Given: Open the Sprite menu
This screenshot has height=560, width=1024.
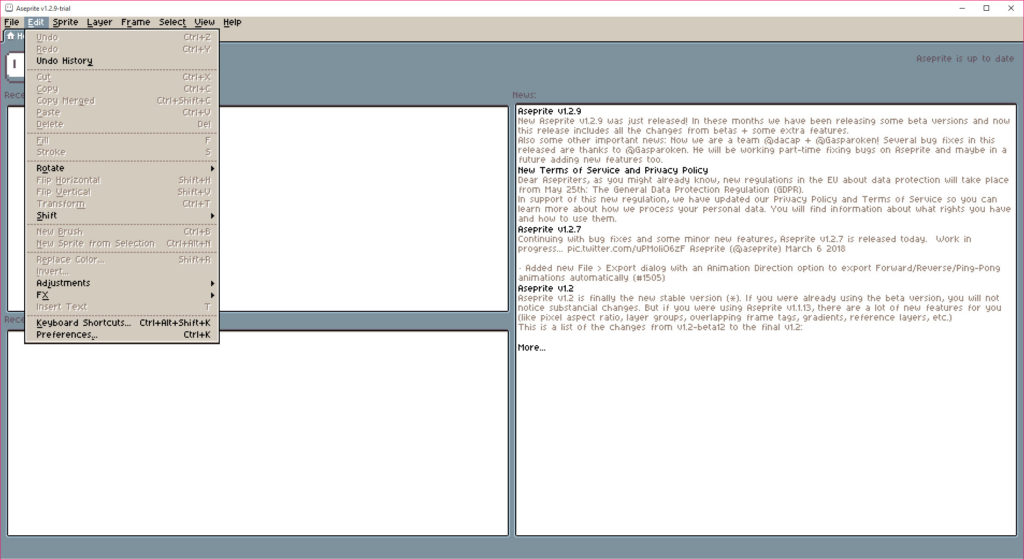Looking at the screenshot, I should click(x=65, y=22).
